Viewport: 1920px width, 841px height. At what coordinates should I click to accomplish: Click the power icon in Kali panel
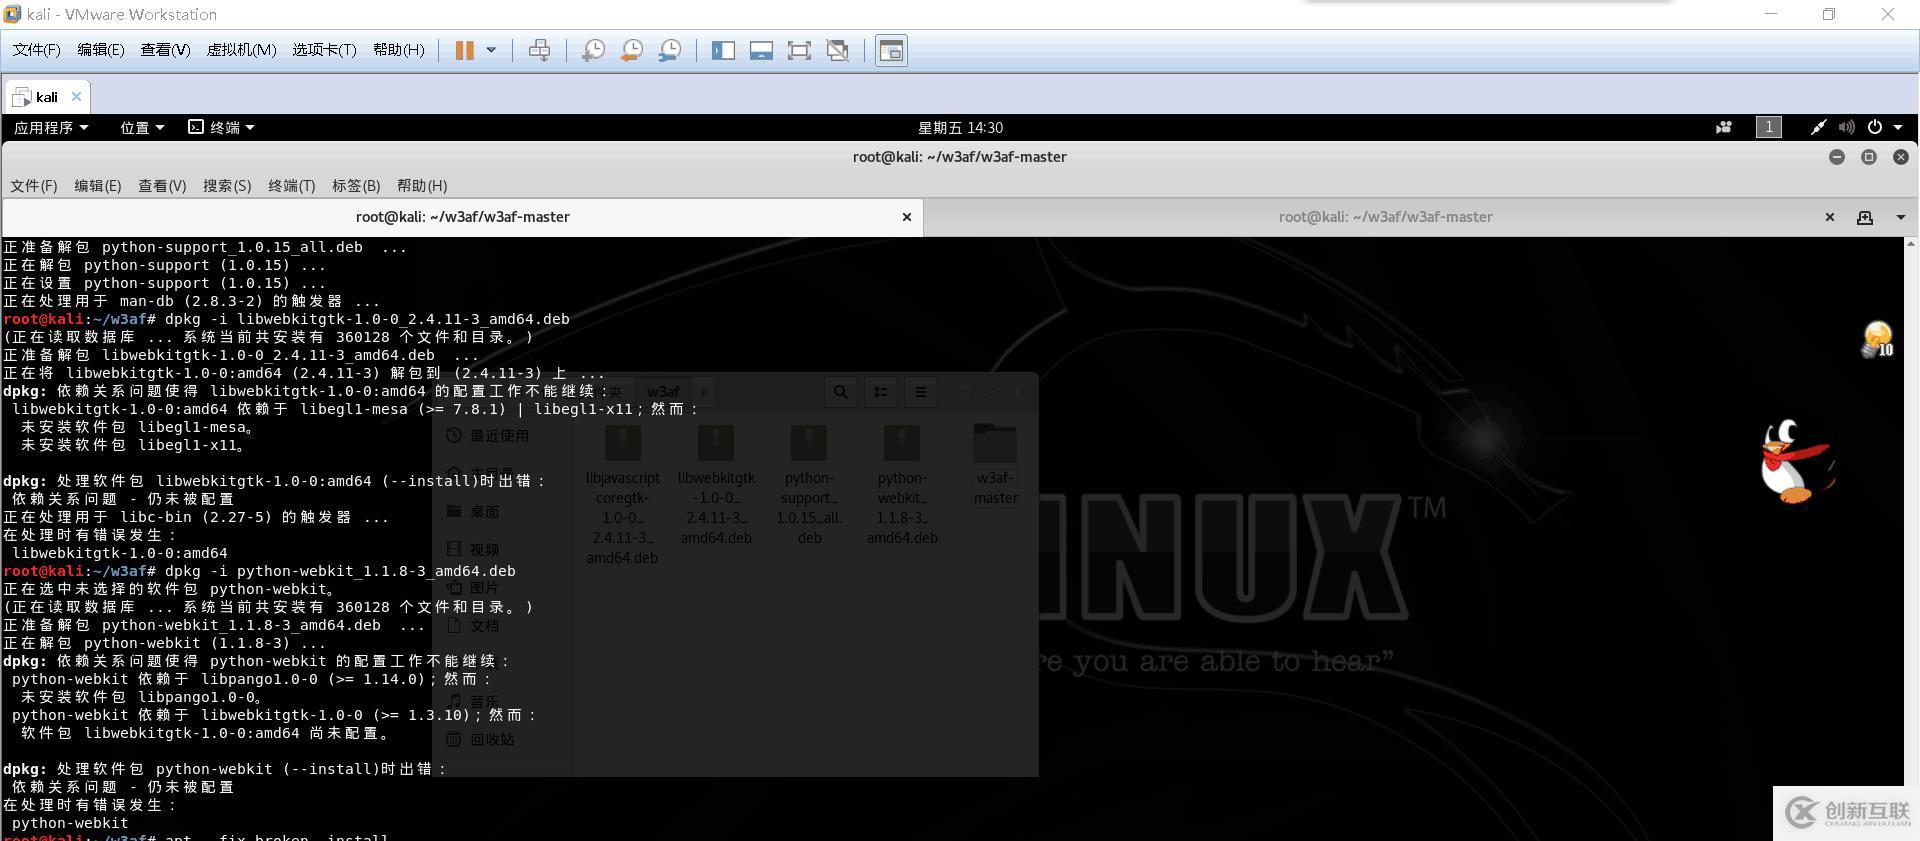1875,127
